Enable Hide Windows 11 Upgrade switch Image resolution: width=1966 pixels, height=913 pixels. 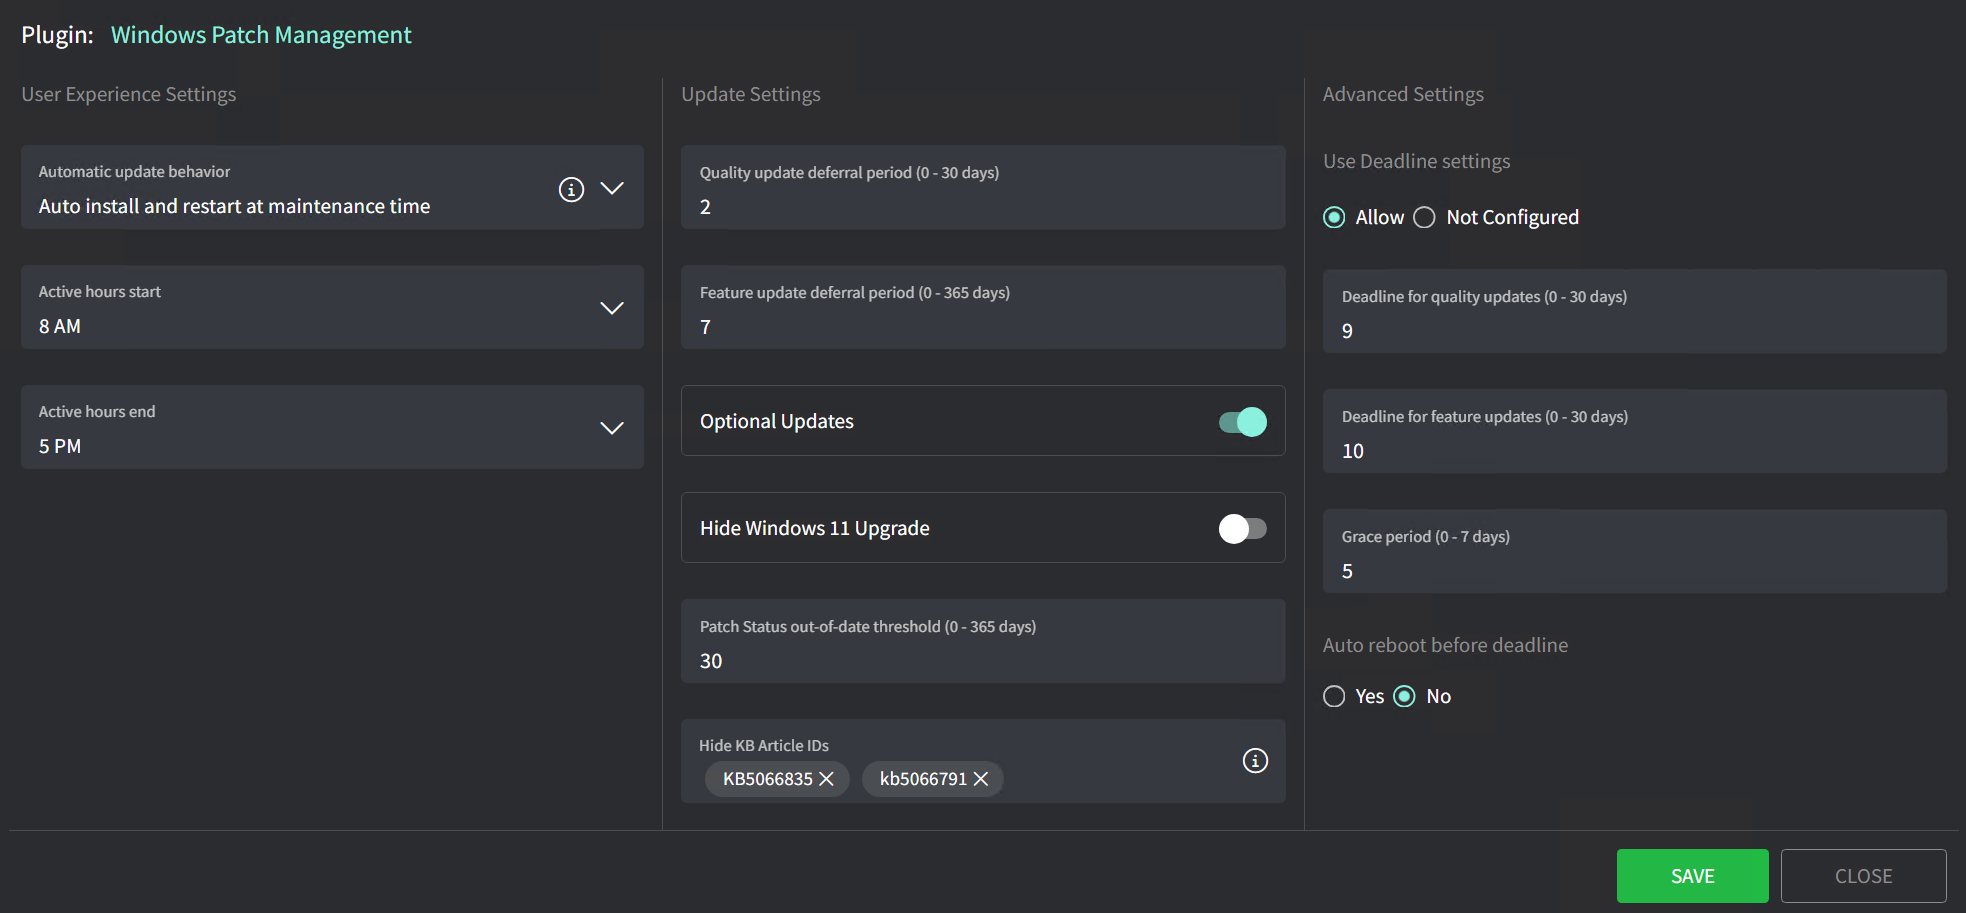pyautogui.click(x=1242, y=529)
